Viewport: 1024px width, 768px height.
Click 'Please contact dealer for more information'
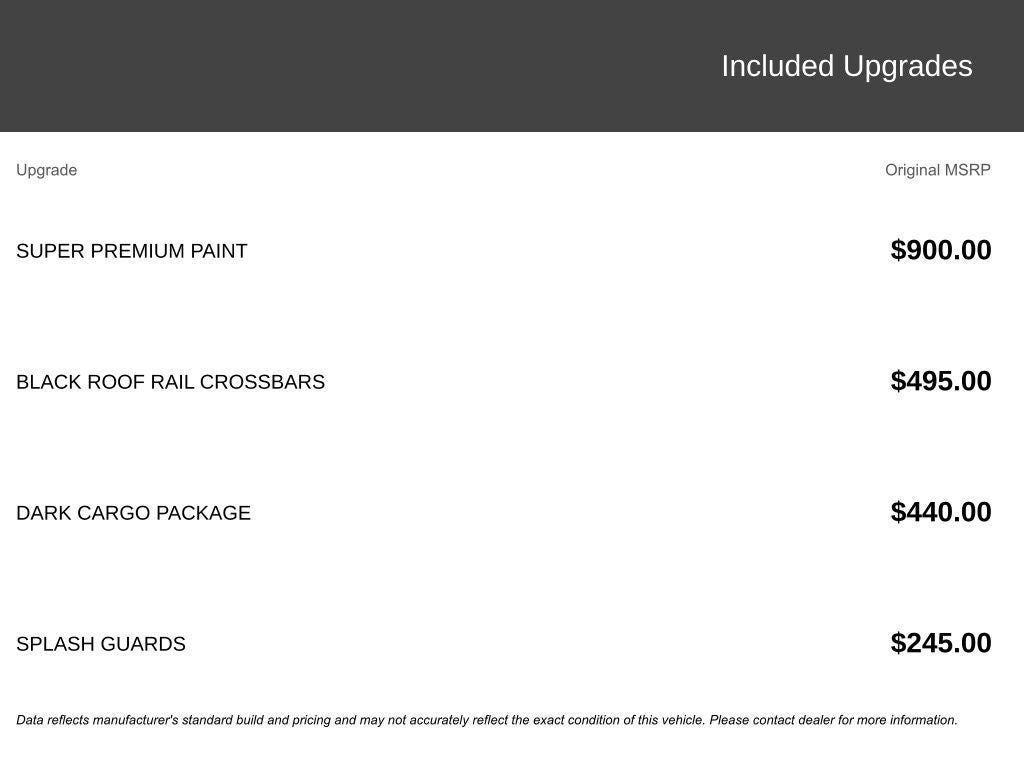[x=833, y=720]
